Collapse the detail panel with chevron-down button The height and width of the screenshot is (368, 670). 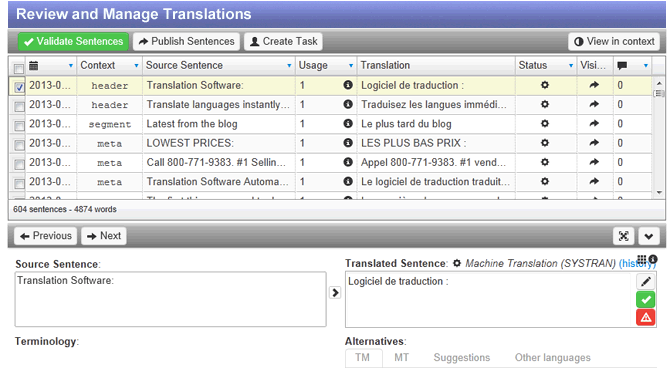pyautogui.click(x=649, y=236)
